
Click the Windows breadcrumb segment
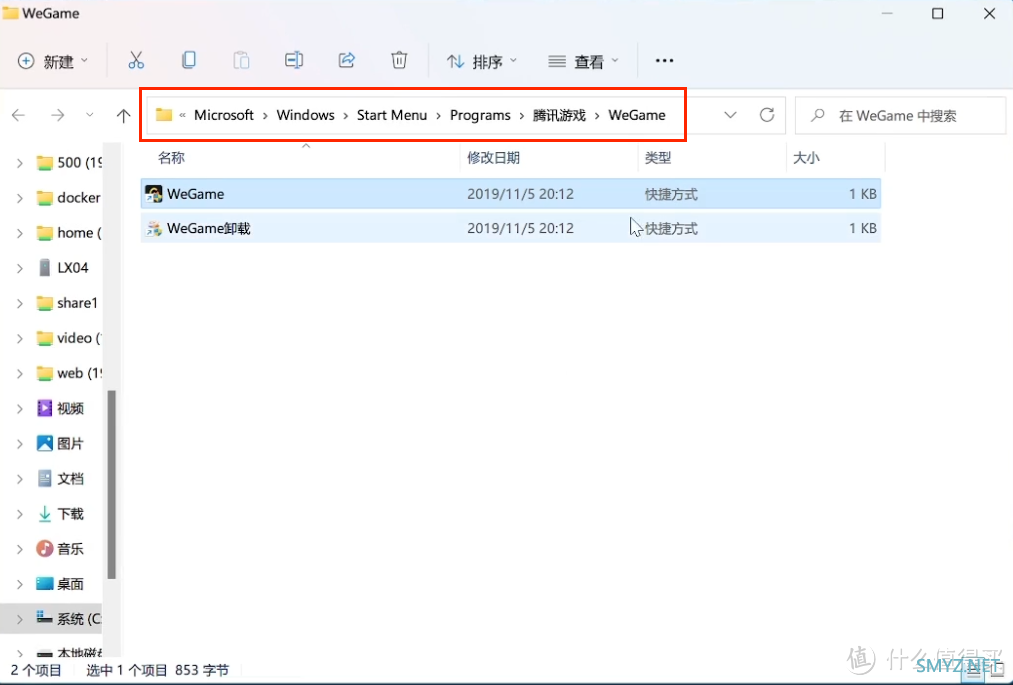306,115
